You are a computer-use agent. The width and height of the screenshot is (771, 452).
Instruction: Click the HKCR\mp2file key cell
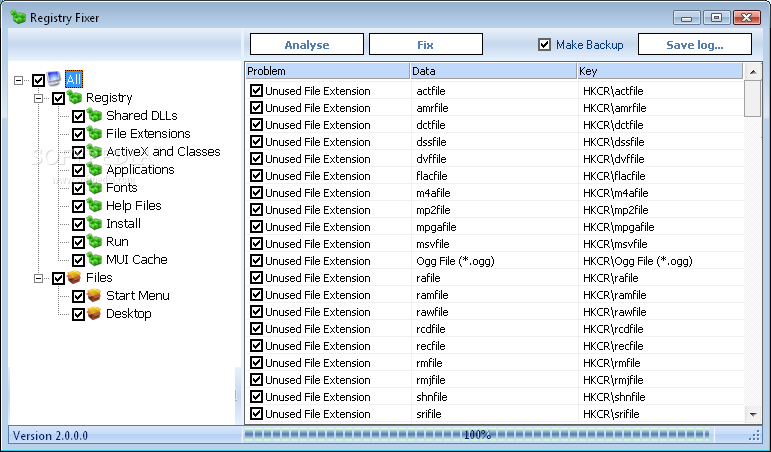616,210
